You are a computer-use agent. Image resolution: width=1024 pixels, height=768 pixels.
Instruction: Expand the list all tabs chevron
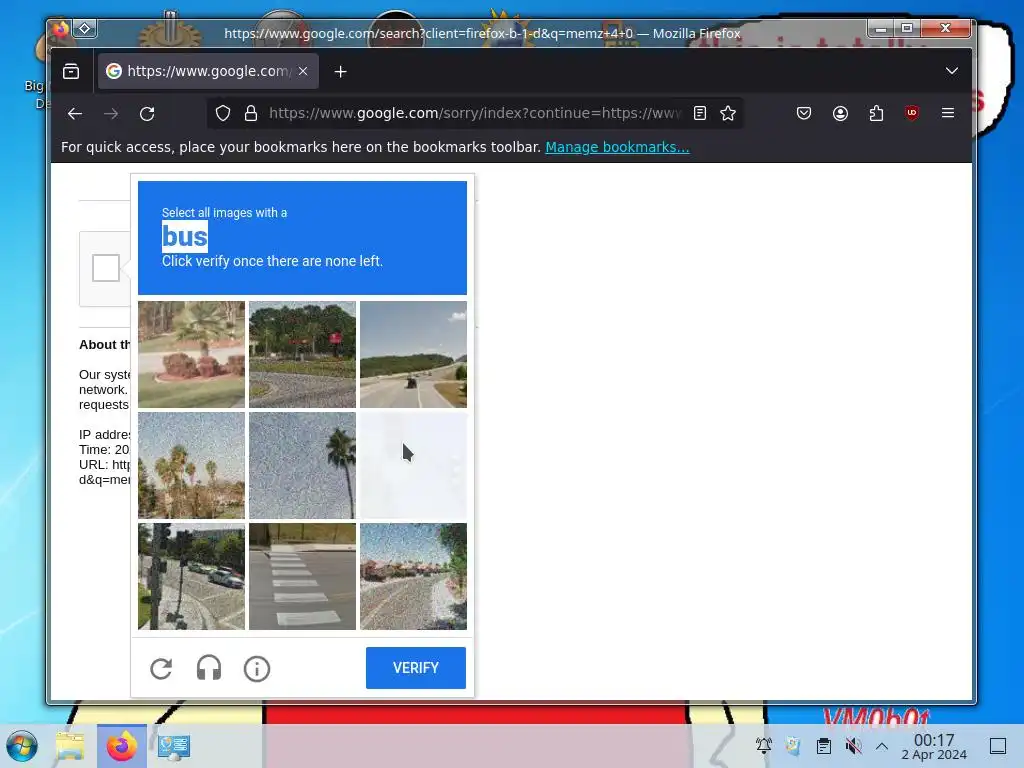tap(952, 71)
